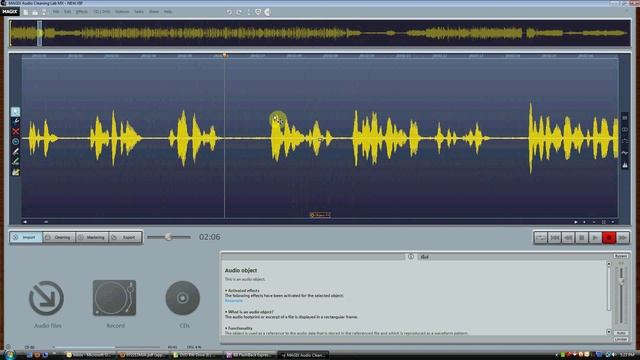Click the timeline scroll-left arrow at bottom left

click(x=25, y=222)
